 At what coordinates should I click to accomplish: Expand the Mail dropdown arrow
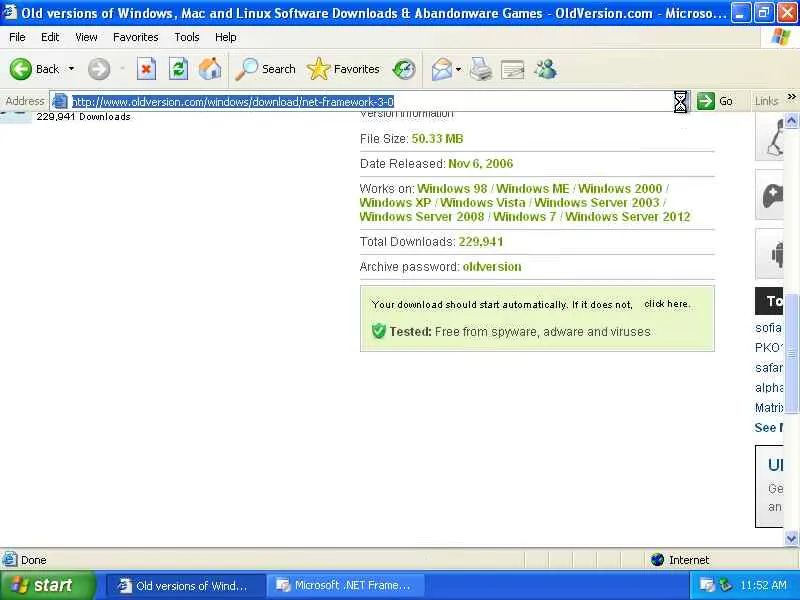(x=458, y=69)
